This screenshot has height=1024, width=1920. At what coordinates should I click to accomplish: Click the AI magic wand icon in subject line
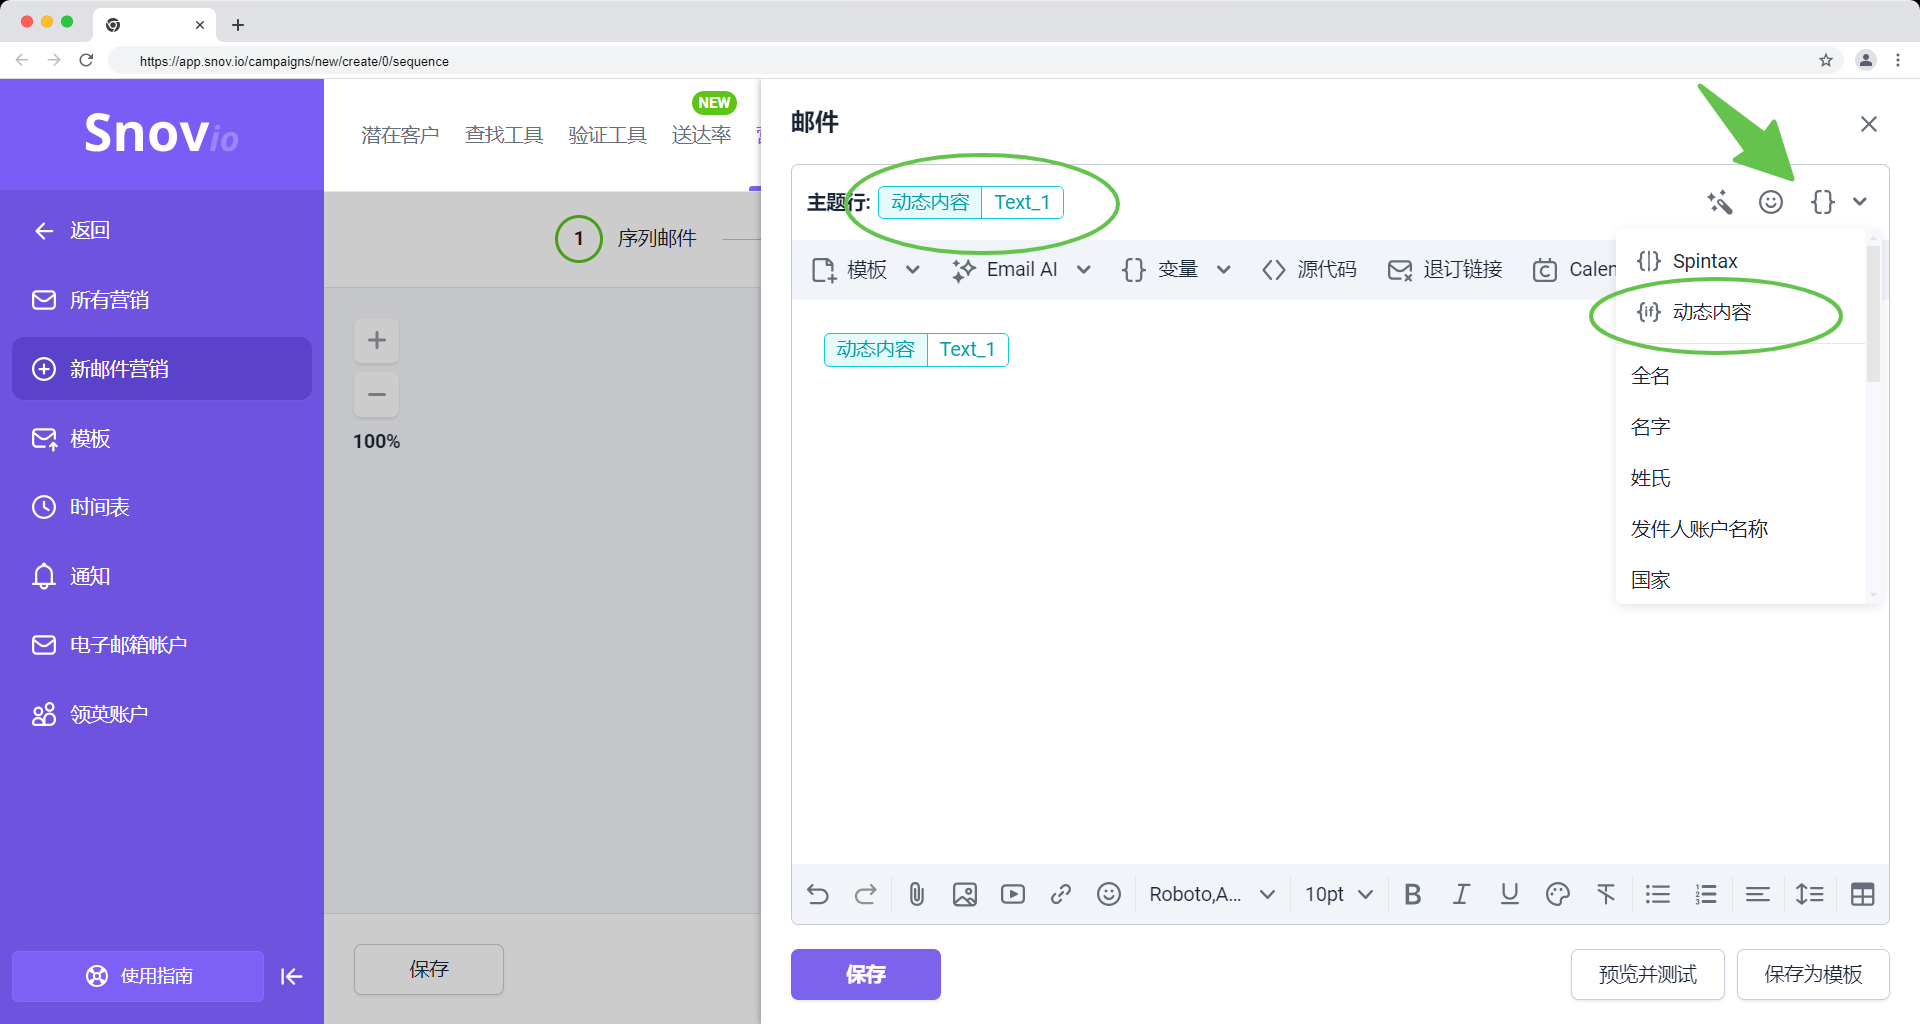tap(1719, 202)
